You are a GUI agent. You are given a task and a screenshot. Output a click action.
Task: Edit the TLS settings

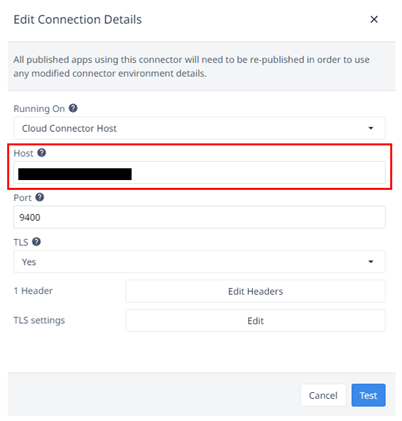click(x=255, y=321)
